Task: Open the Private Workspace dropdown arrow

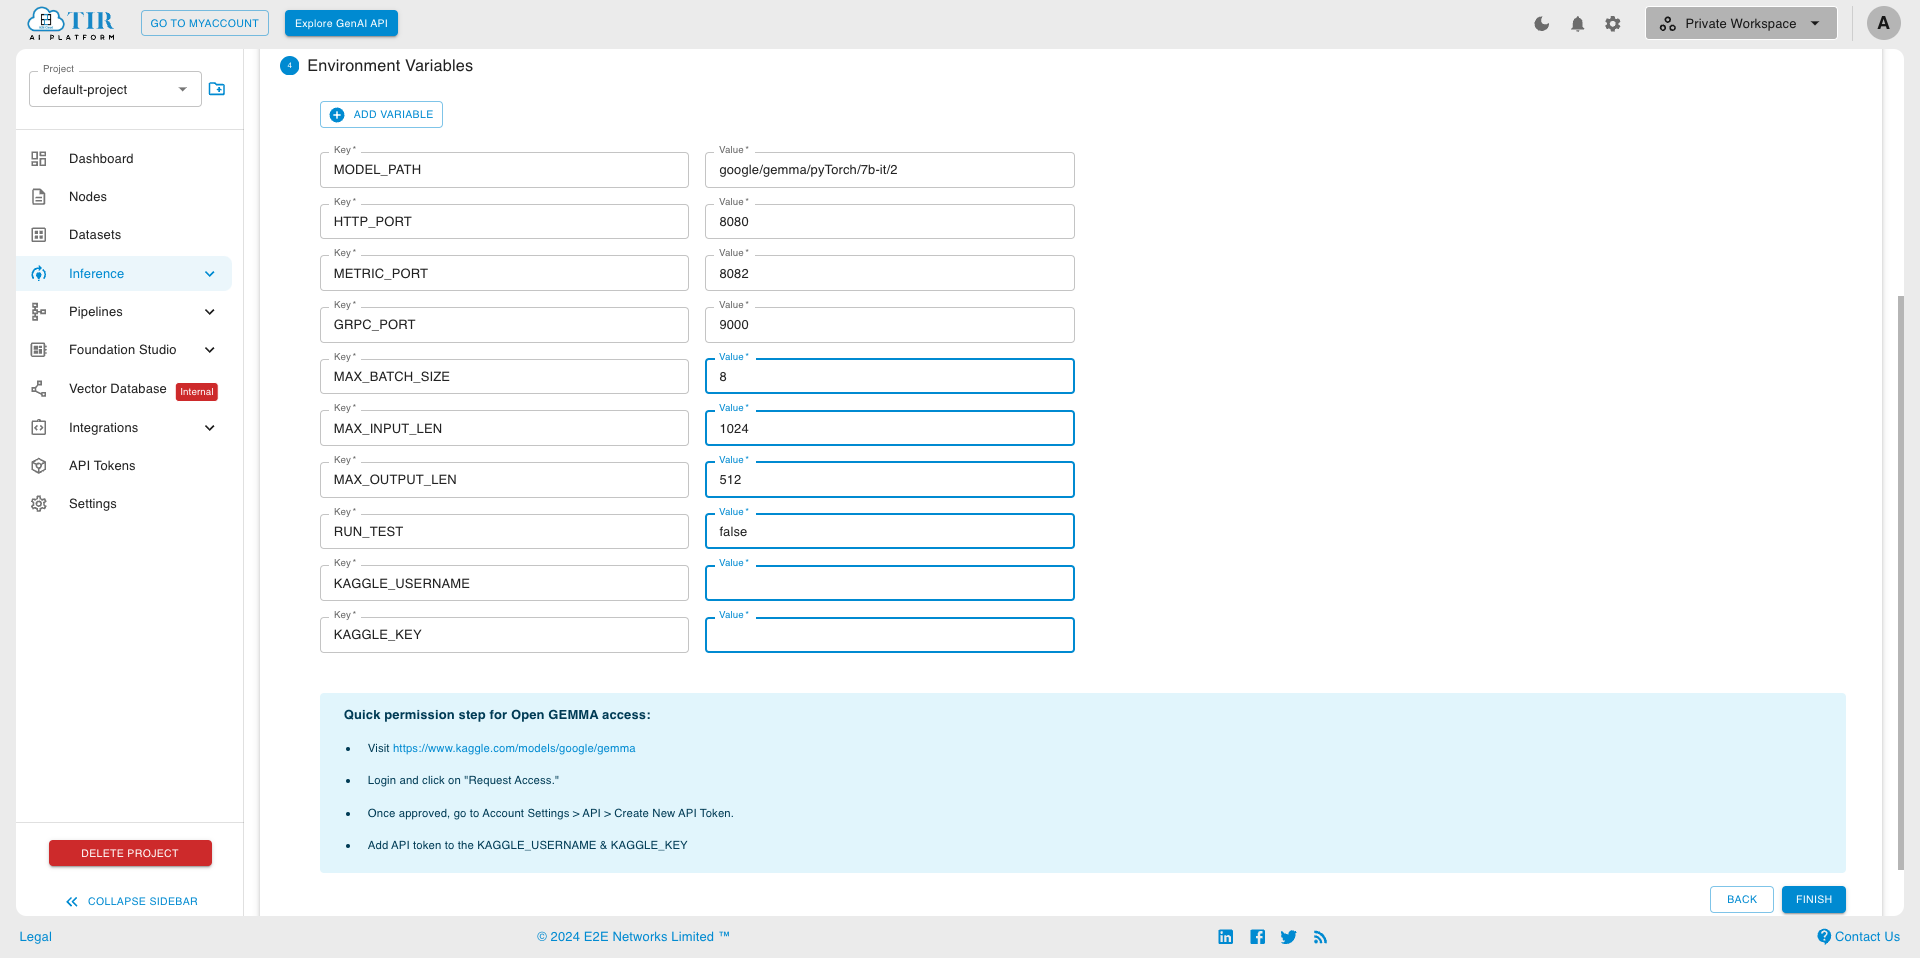Action: (x=1815, y=24)
